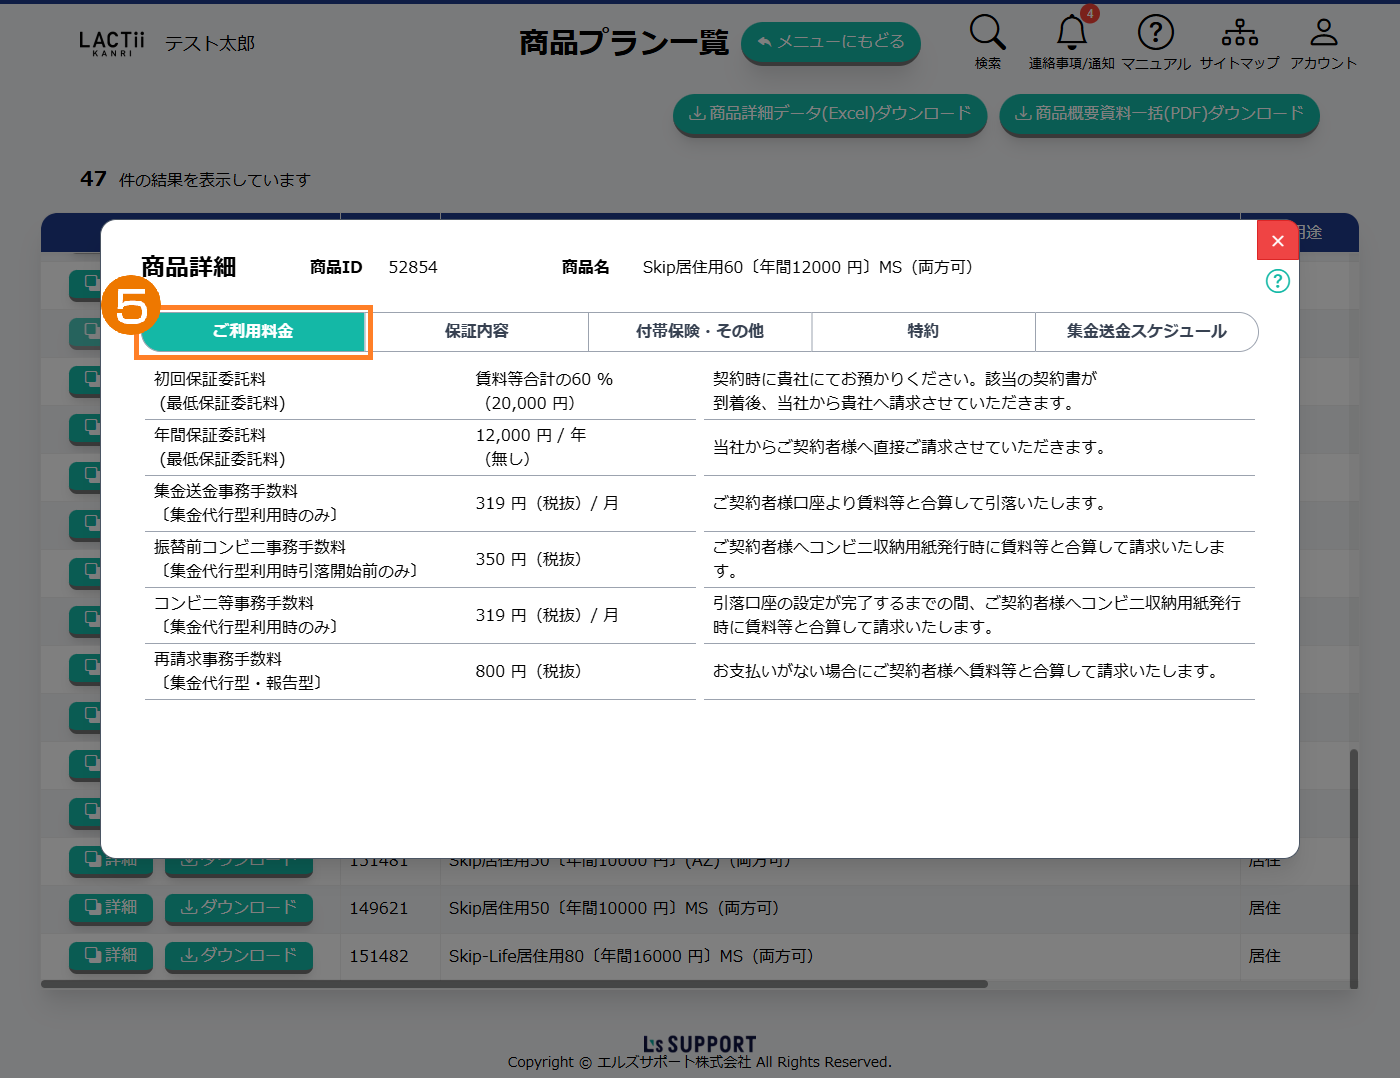This screenshot has height=1078, width=1400.
Task: Click the LACTii KANRI logo
Action: 111,43
